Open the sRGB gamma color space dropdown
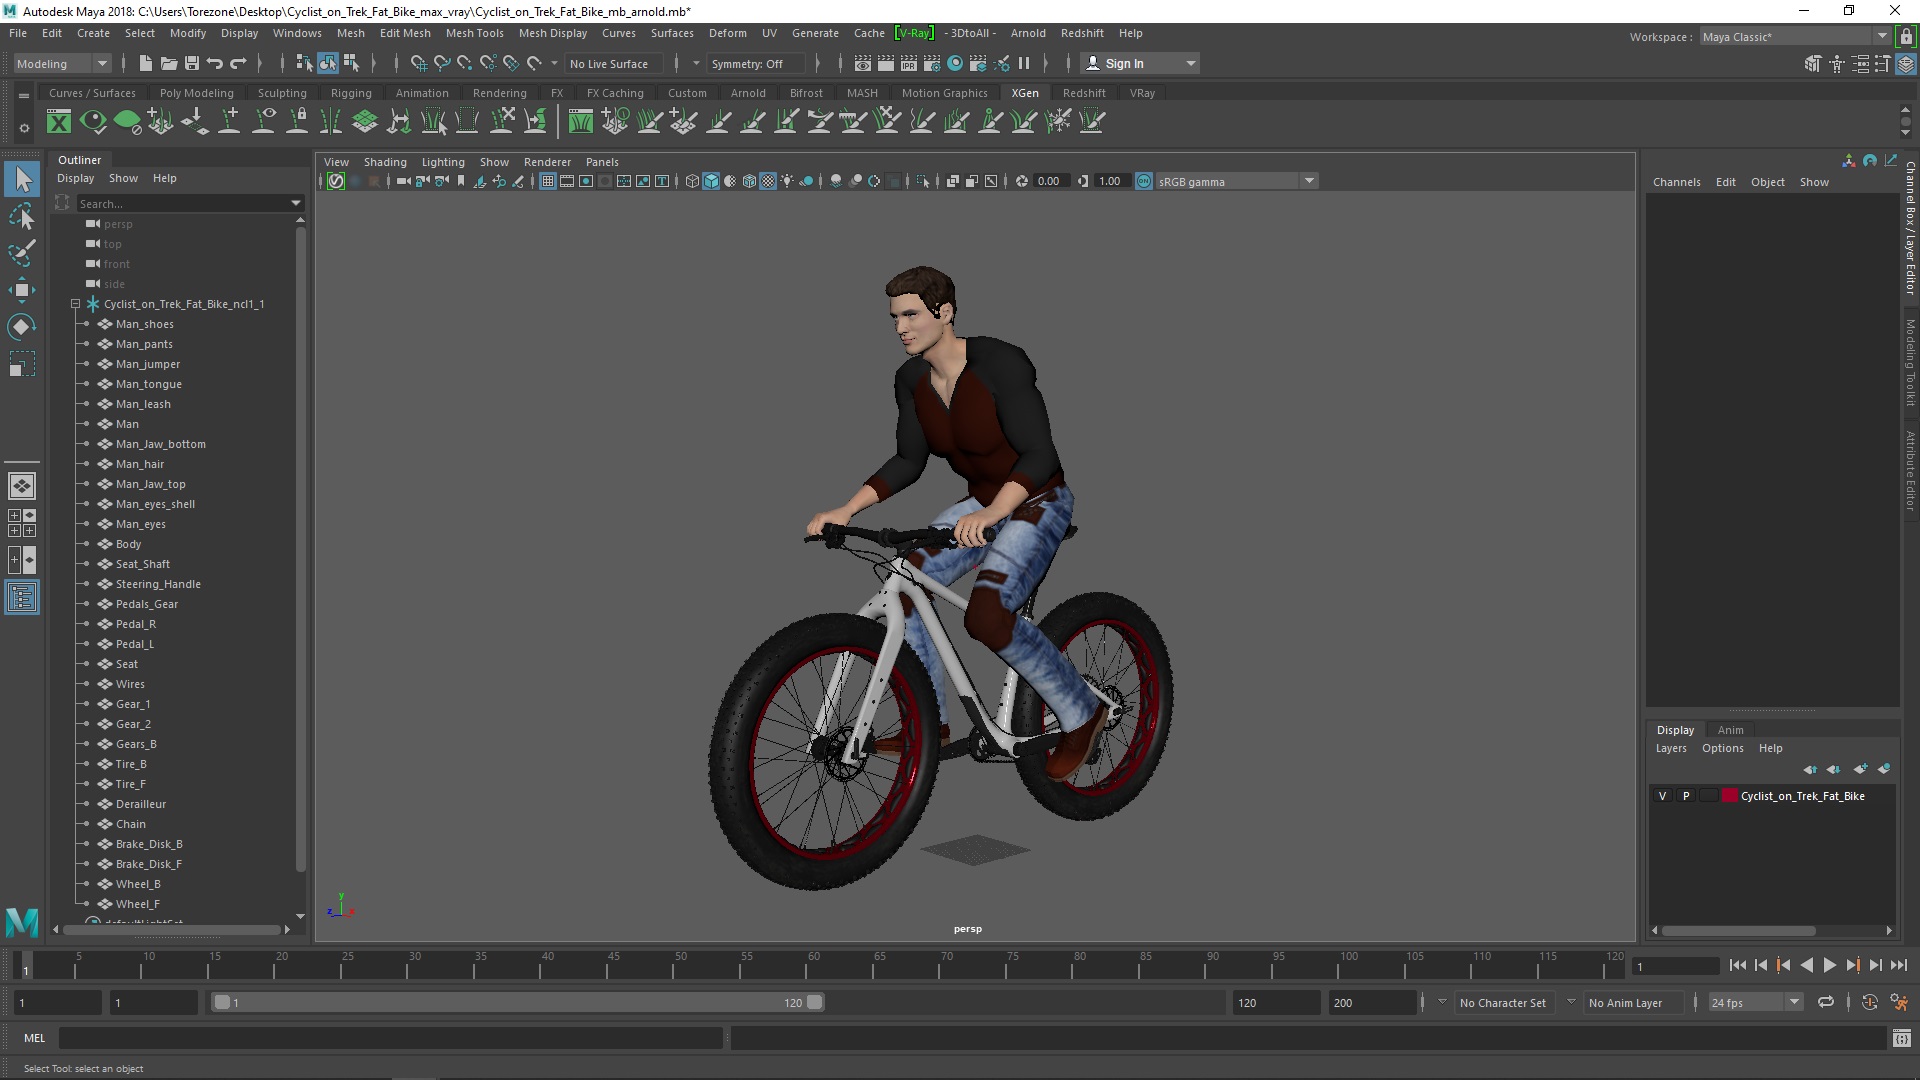This screenshot has width=1920, height=1080. (x=1308, y=181)
